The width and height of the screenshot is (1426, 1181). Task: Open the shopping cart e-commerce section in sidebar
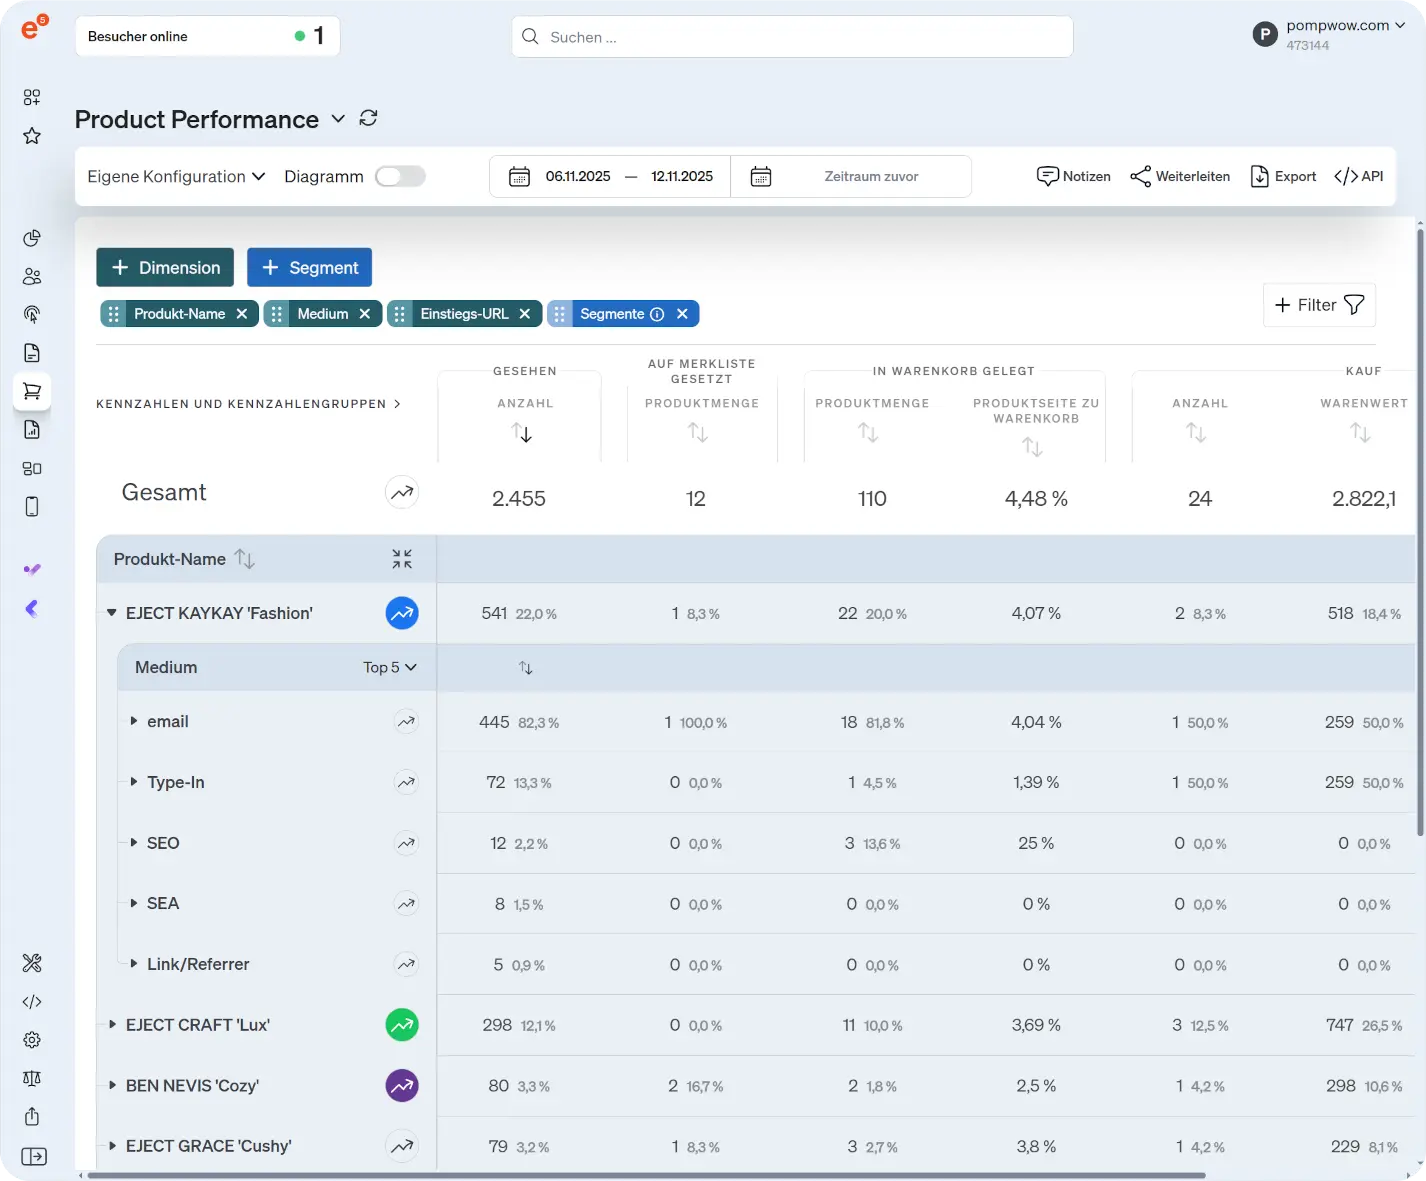(x=32, y=390)
